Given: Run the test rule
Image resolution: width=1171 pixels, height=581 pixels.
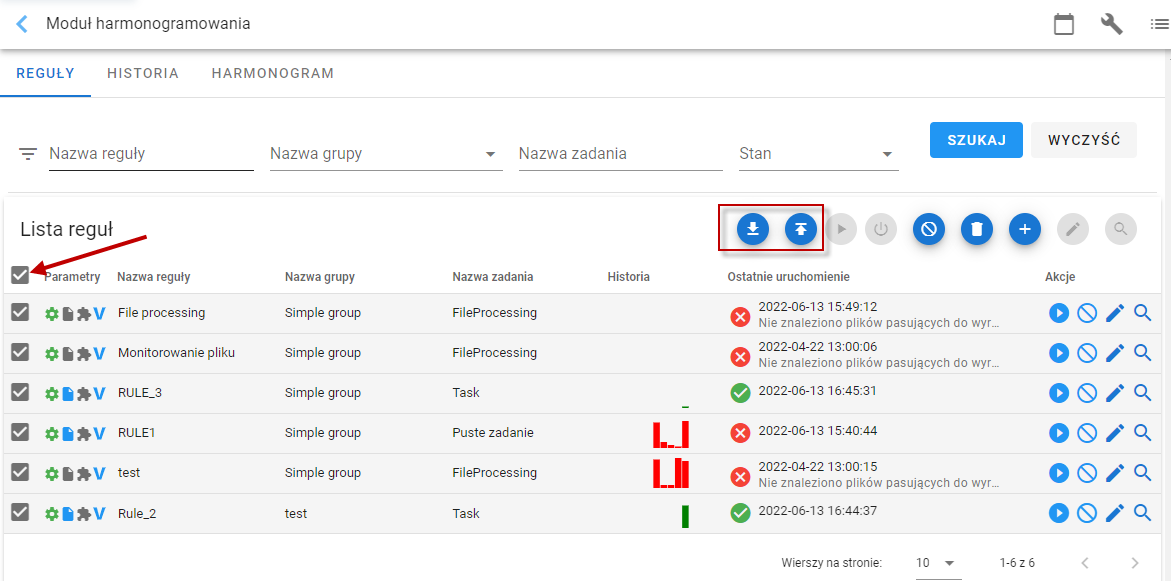Looking at the screenshot, I should [1059, 473].
